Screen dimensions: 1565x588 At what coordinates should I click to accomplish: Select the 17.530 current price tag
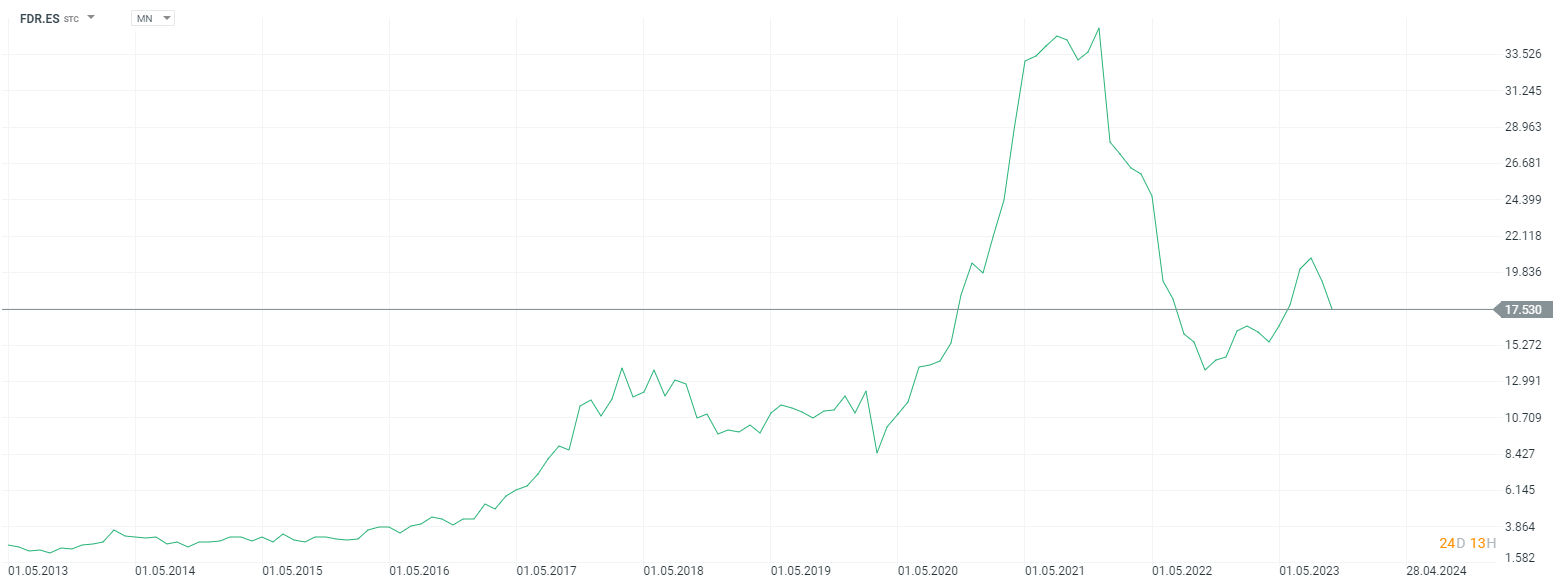[1522, 310]
